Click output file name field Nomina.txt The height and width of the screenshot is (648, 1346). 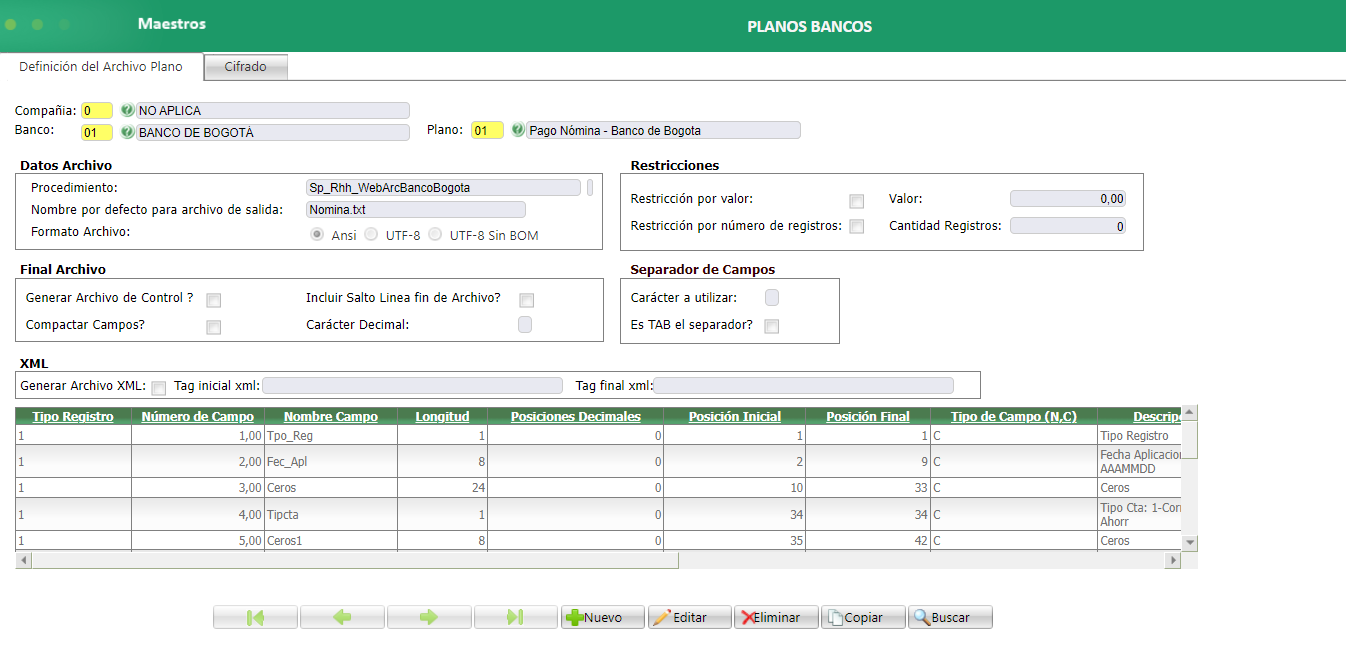415,209
